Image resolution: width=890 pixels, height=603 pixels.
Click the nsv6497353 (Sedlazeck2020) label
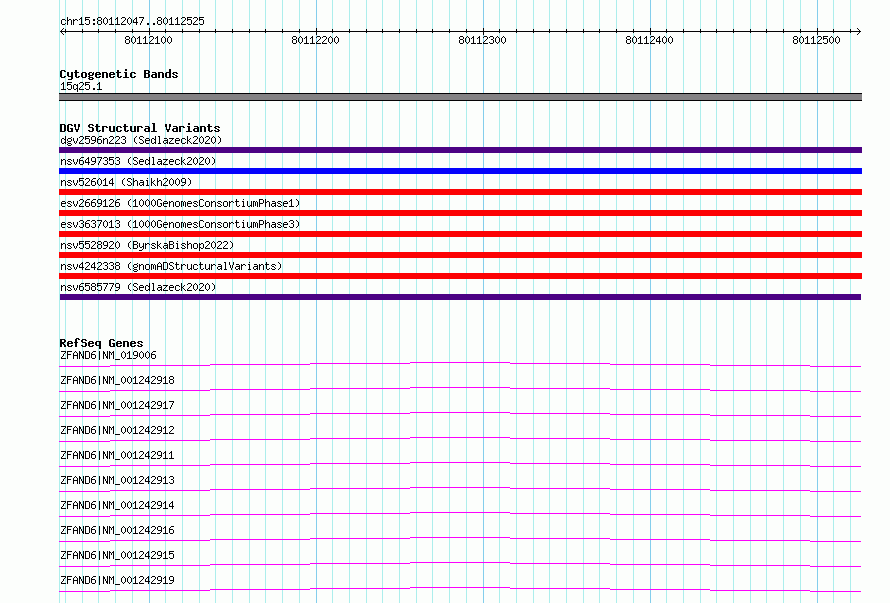click(138, 161)
